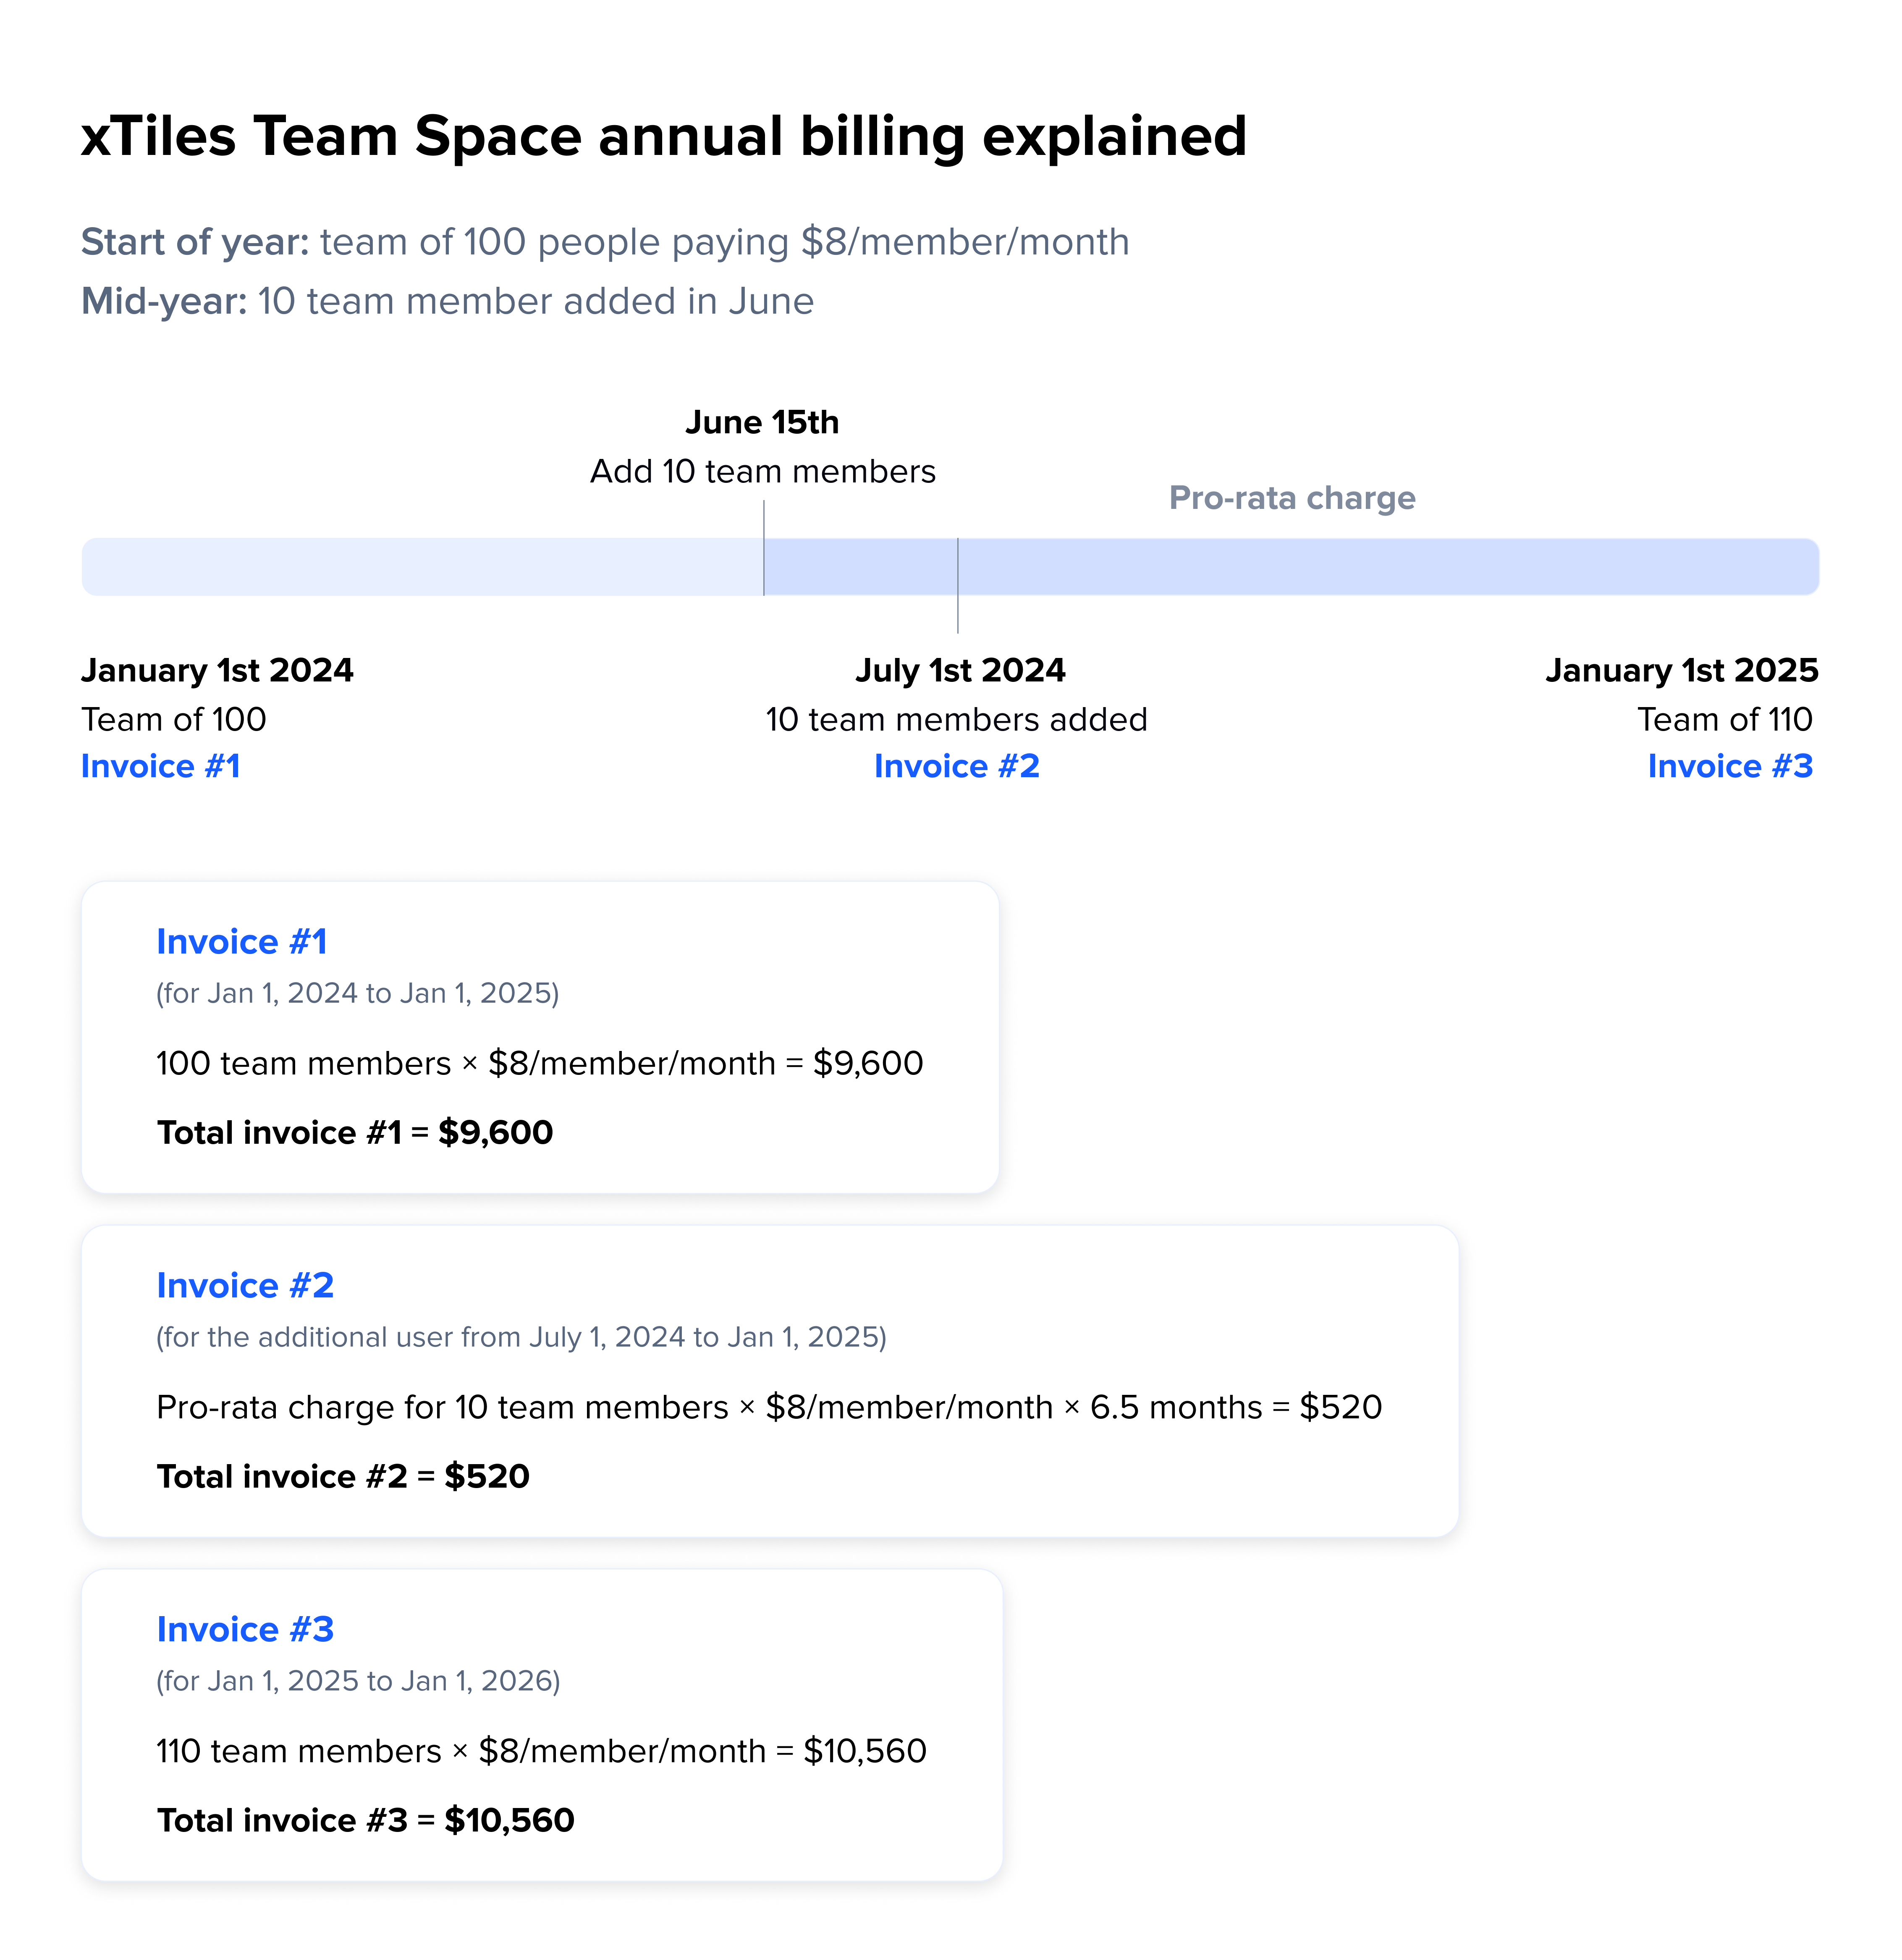
Task: Click the '110 team members × $8/member/month' line
Action: [542, 1751]
